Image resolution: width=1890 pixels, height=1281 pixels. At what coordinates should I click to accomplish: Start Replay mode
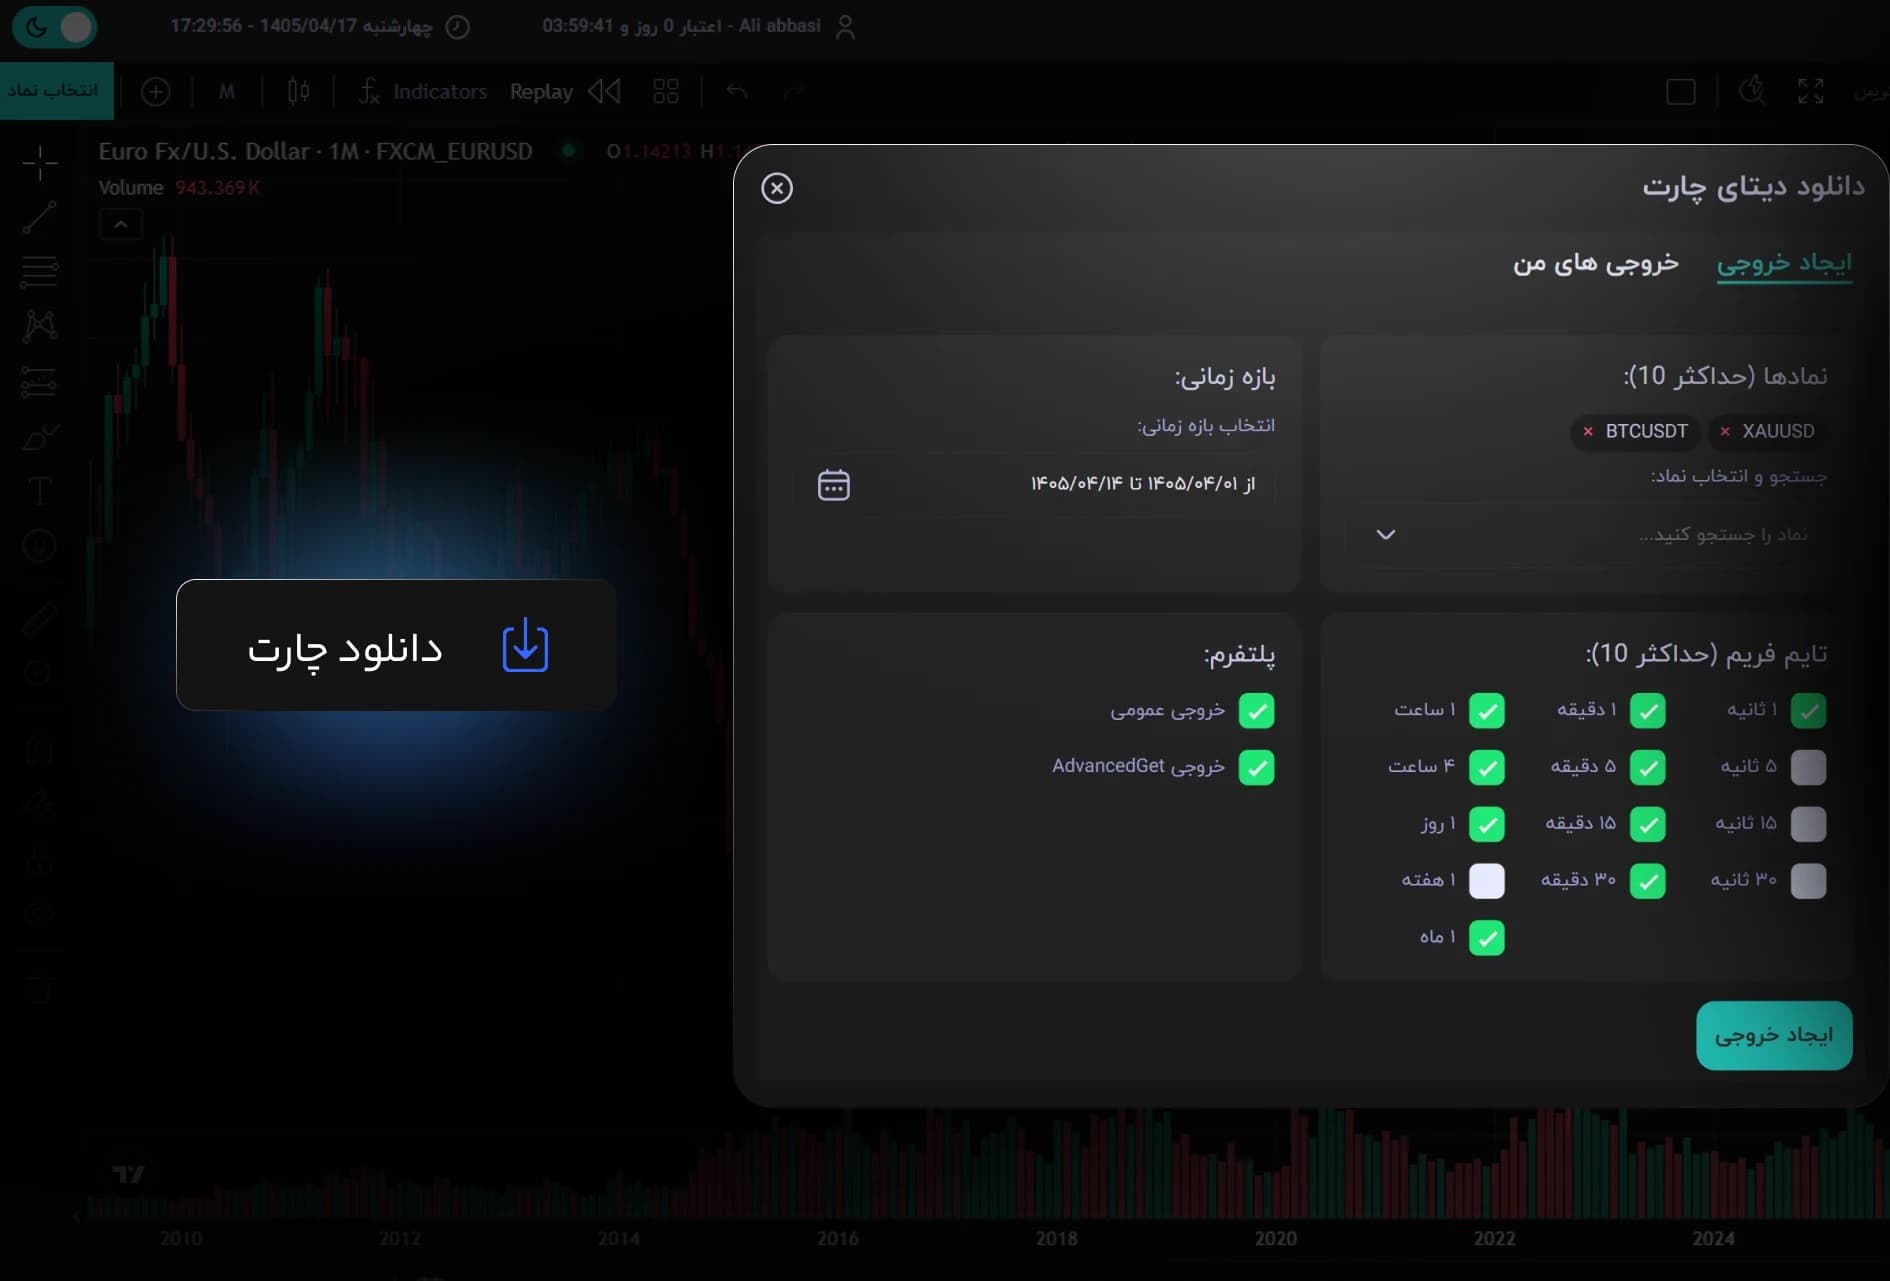click(x=565, y=92)
